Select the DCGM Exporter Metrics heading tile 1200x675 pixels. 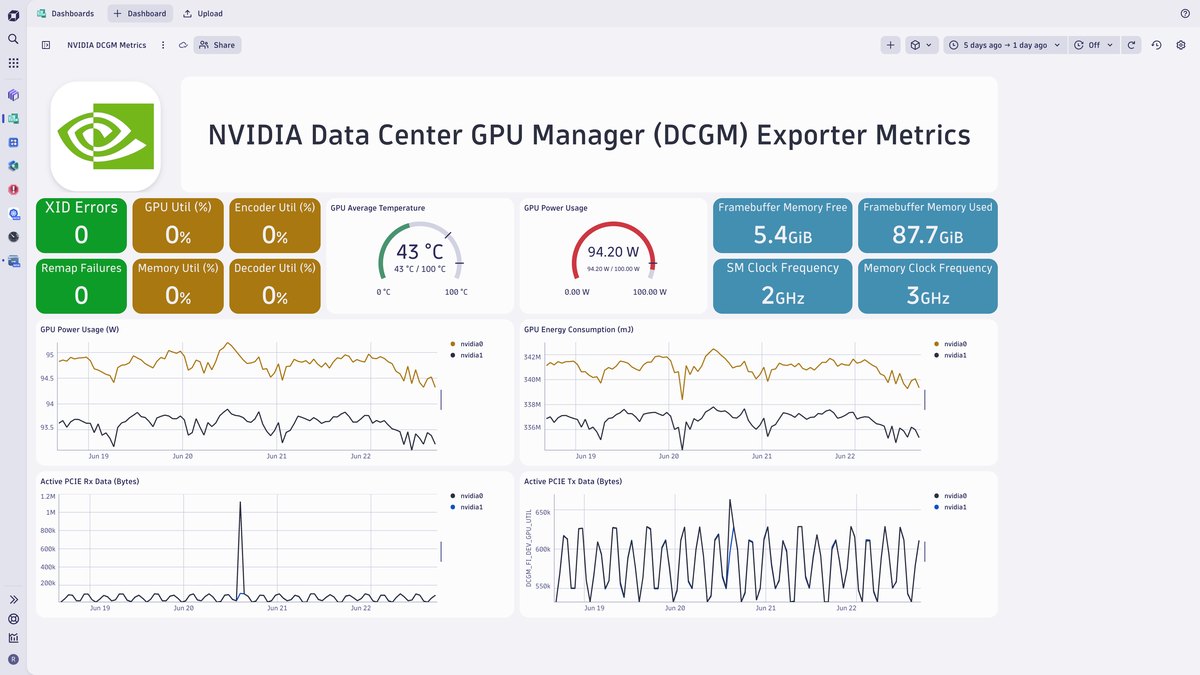click(589, 135)
